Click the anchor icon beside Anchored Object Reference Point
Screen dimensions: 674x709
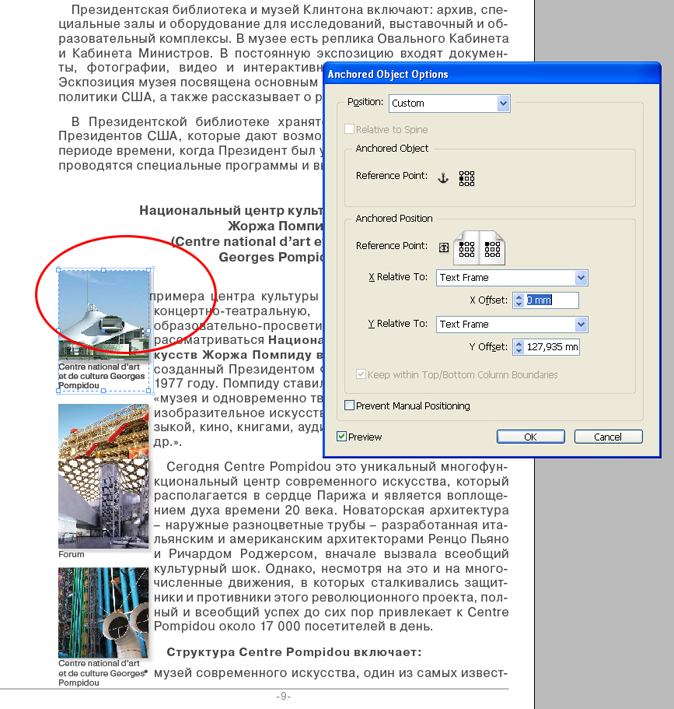click(x=443, y=178)
